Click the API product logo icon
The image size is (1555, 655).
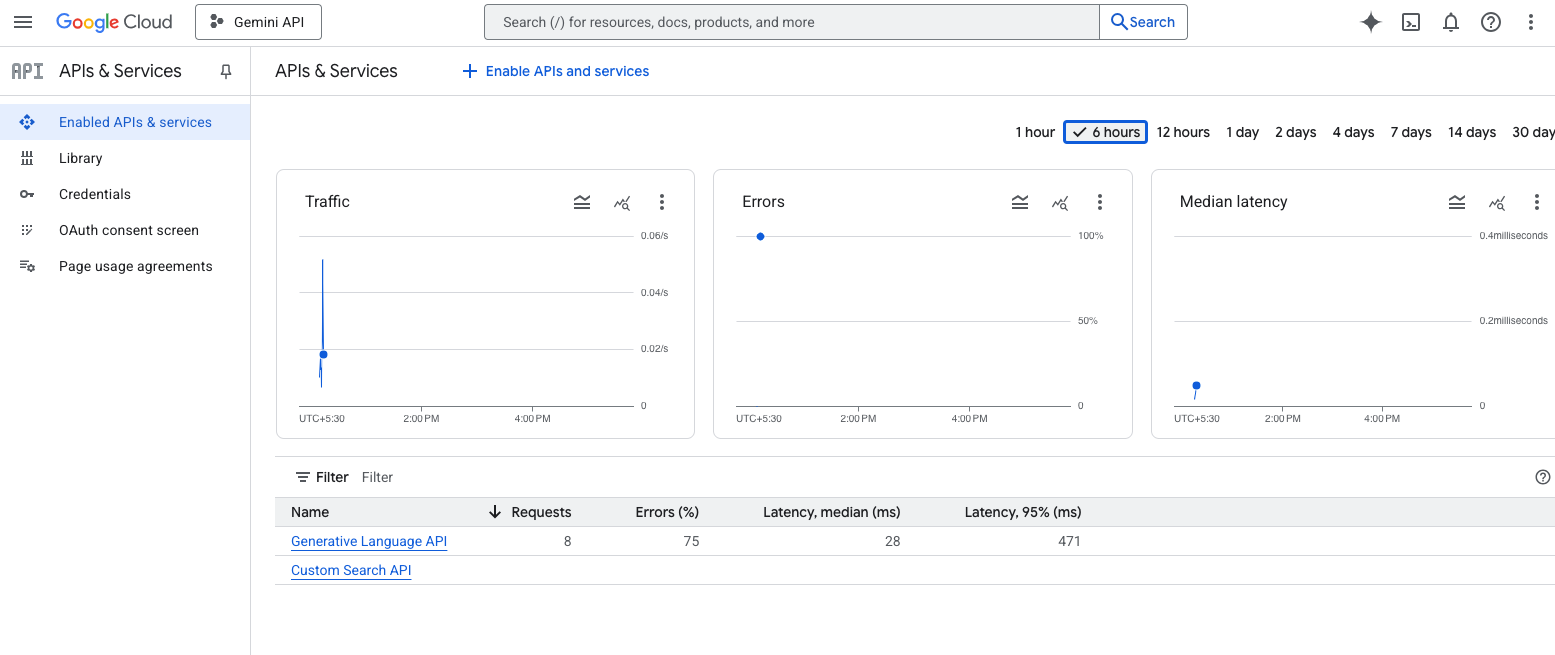(x=27, y=71)
